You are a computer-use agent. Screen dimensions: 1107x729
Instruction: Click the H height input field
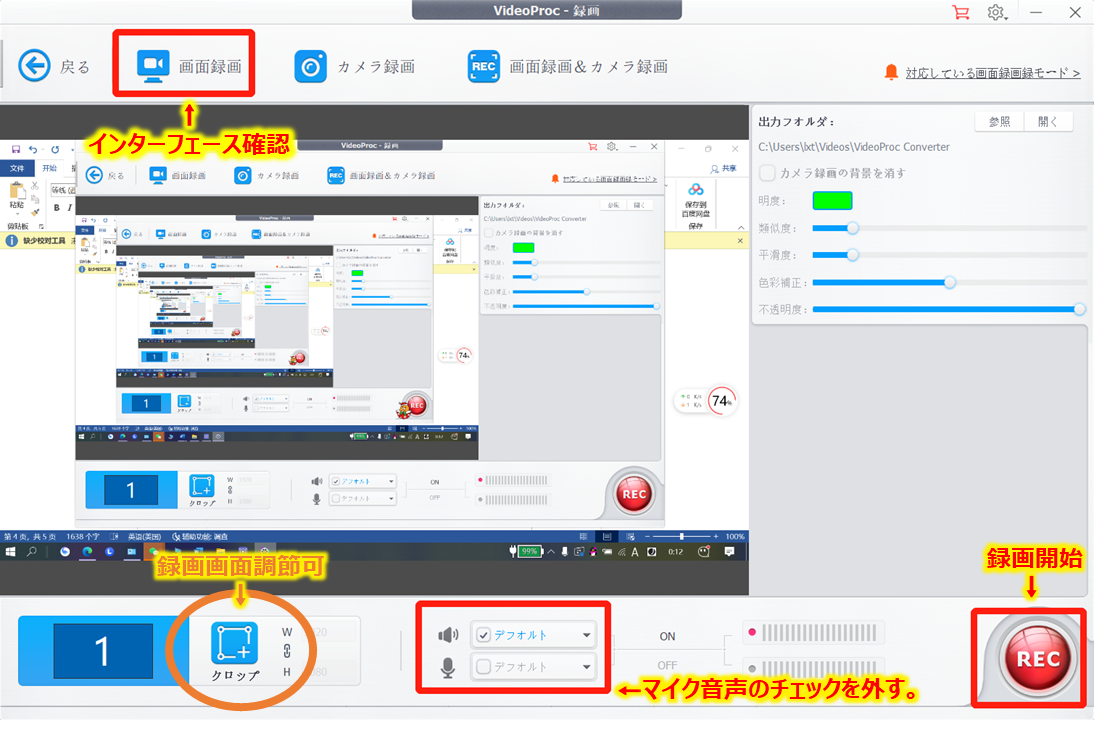[330, 672]
